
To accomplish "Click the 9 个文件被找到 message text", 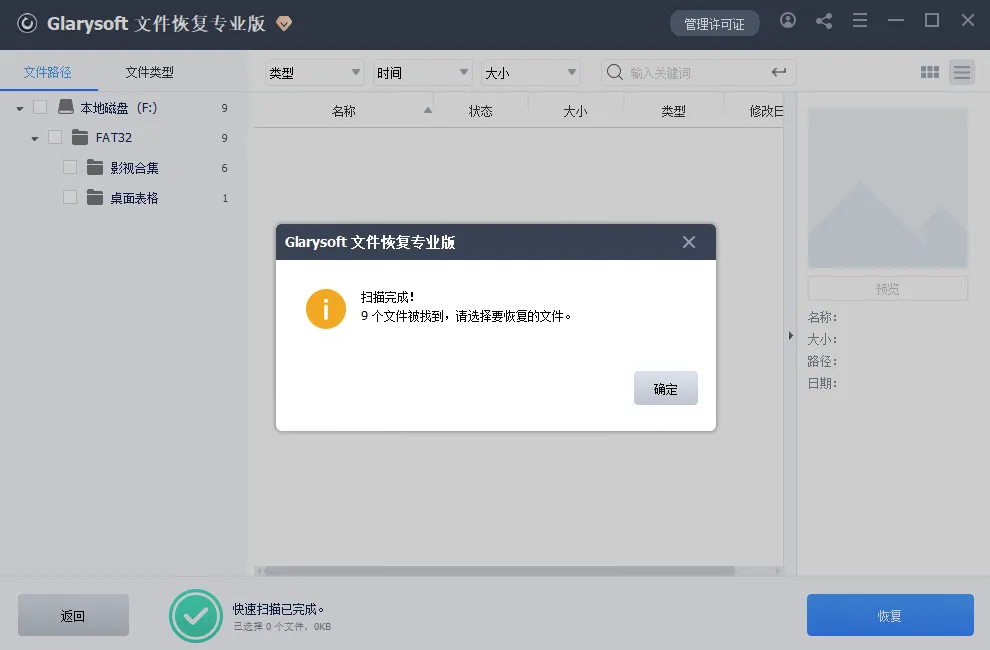I will pyautogui.click(x=465, y=316).
